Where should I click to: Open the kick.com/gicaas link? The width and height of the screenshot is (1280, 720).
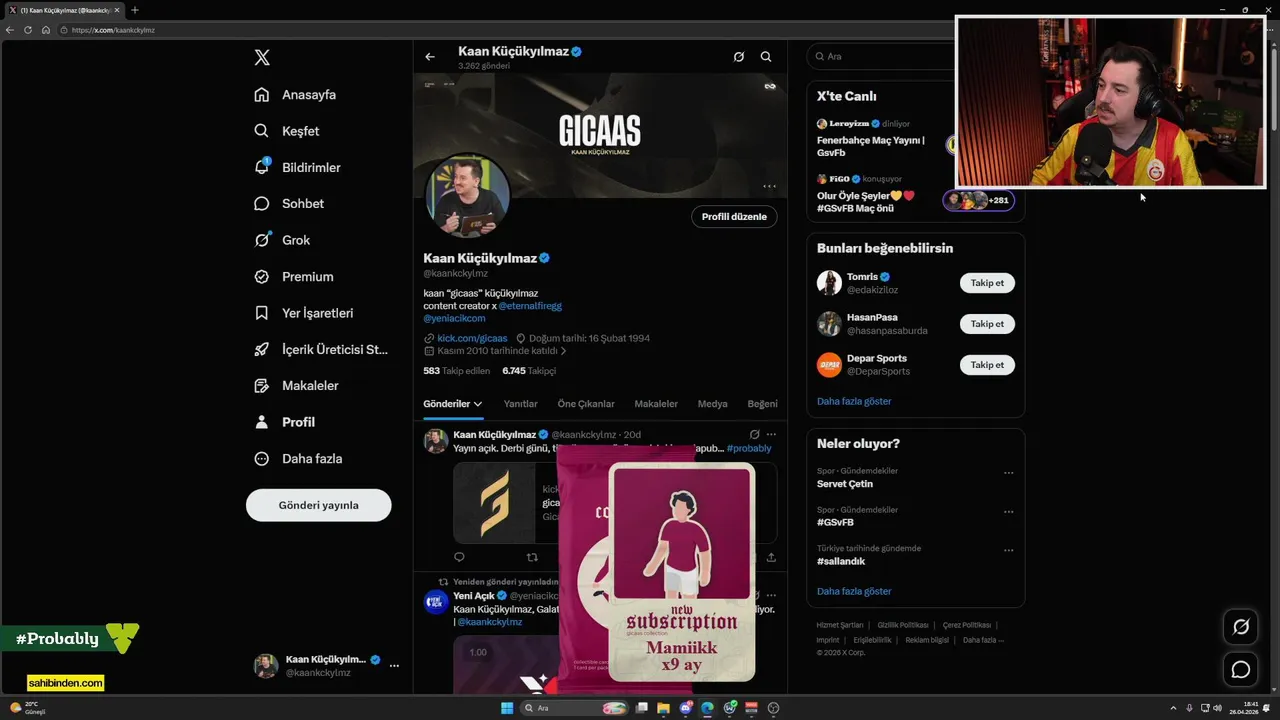pos(472,338)
